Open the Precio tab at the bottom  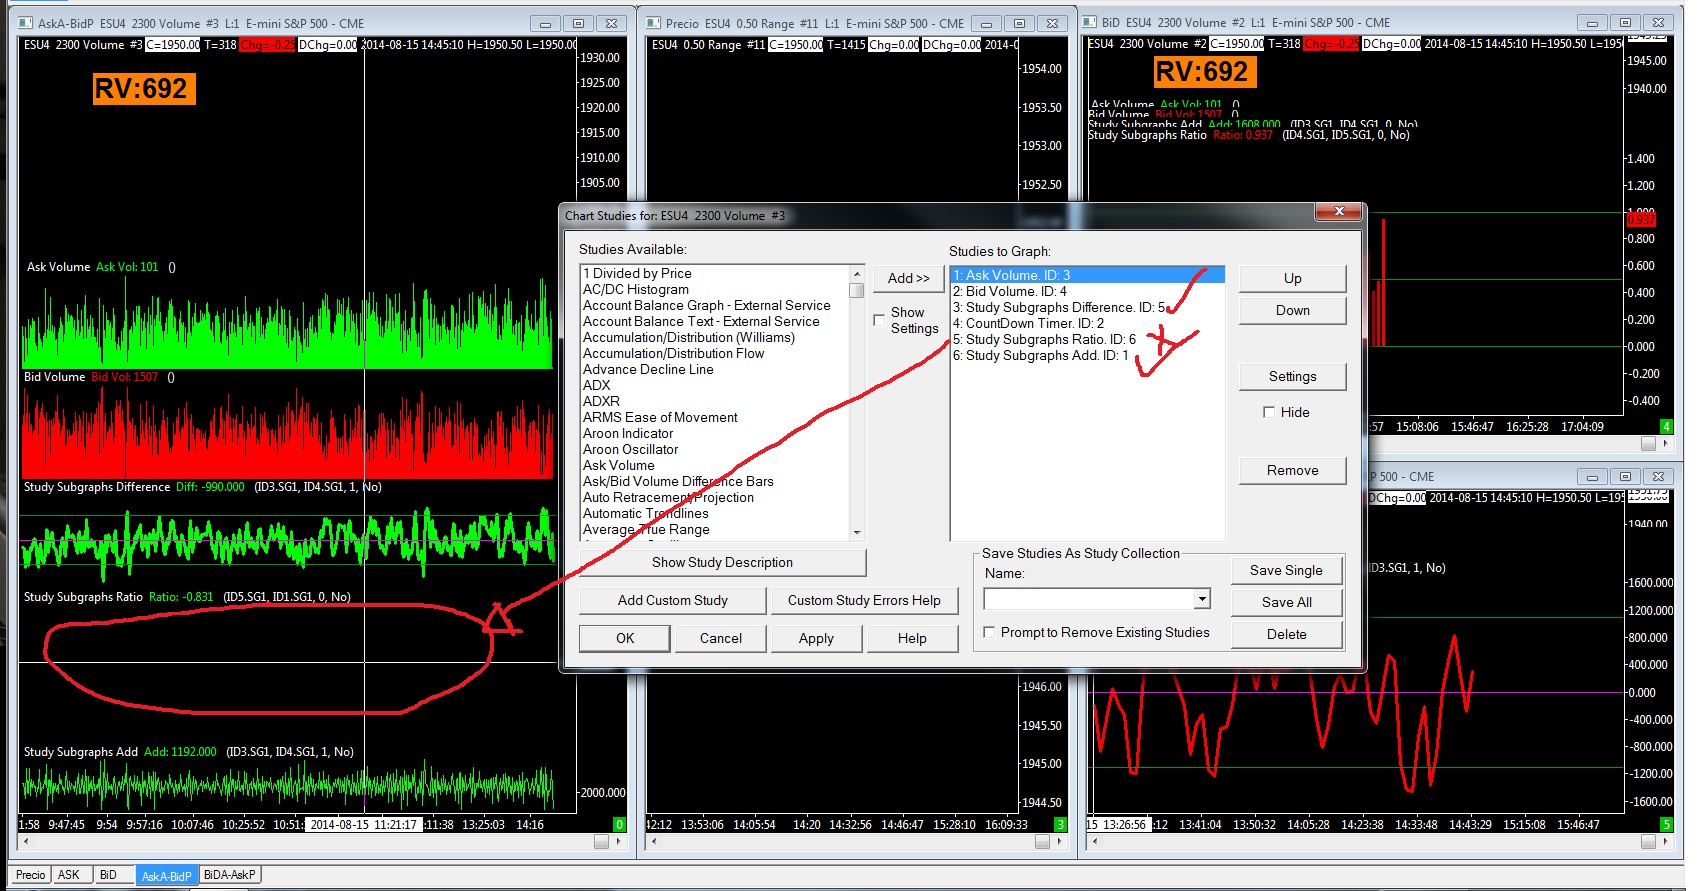click(30, 875)
